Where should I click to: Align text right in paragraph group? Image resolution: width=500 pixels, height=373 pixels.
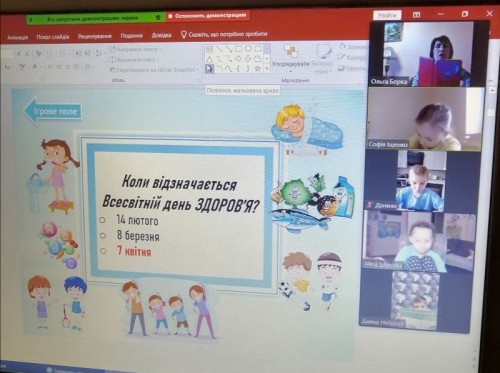[67, 67]
